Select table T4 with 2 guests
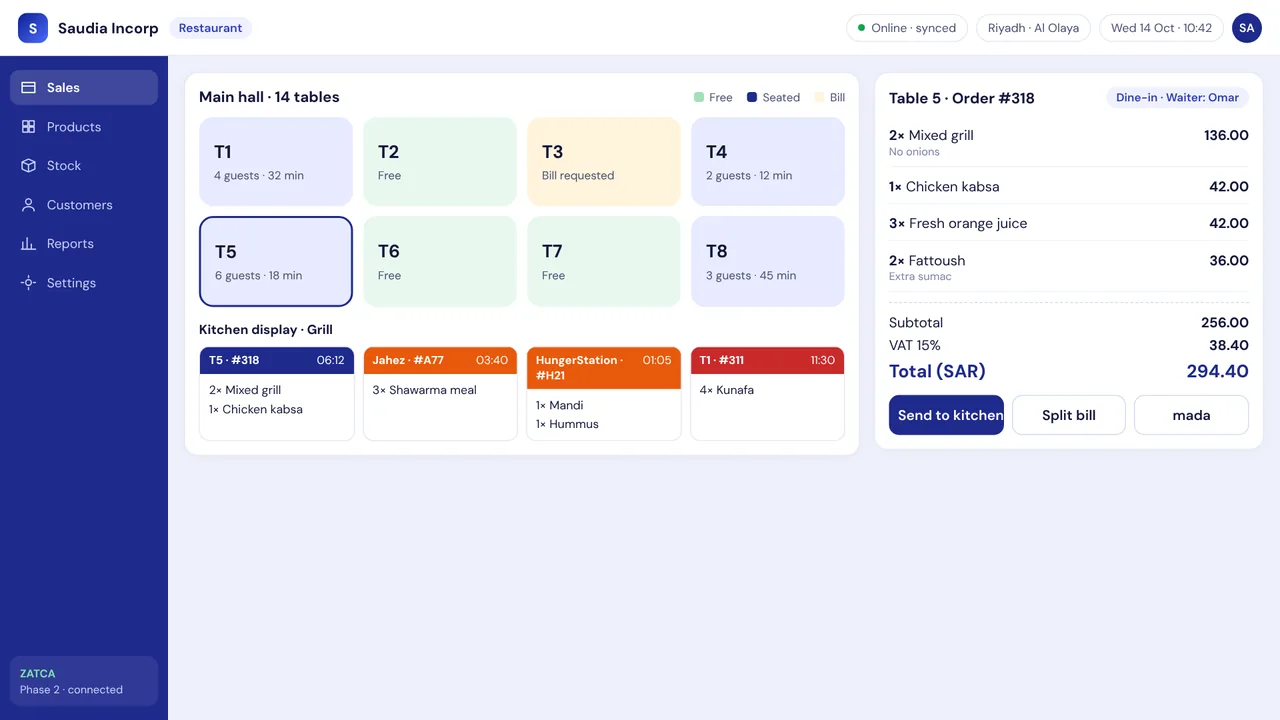This screenshot has height=720, width=1280. pos(768,162)
